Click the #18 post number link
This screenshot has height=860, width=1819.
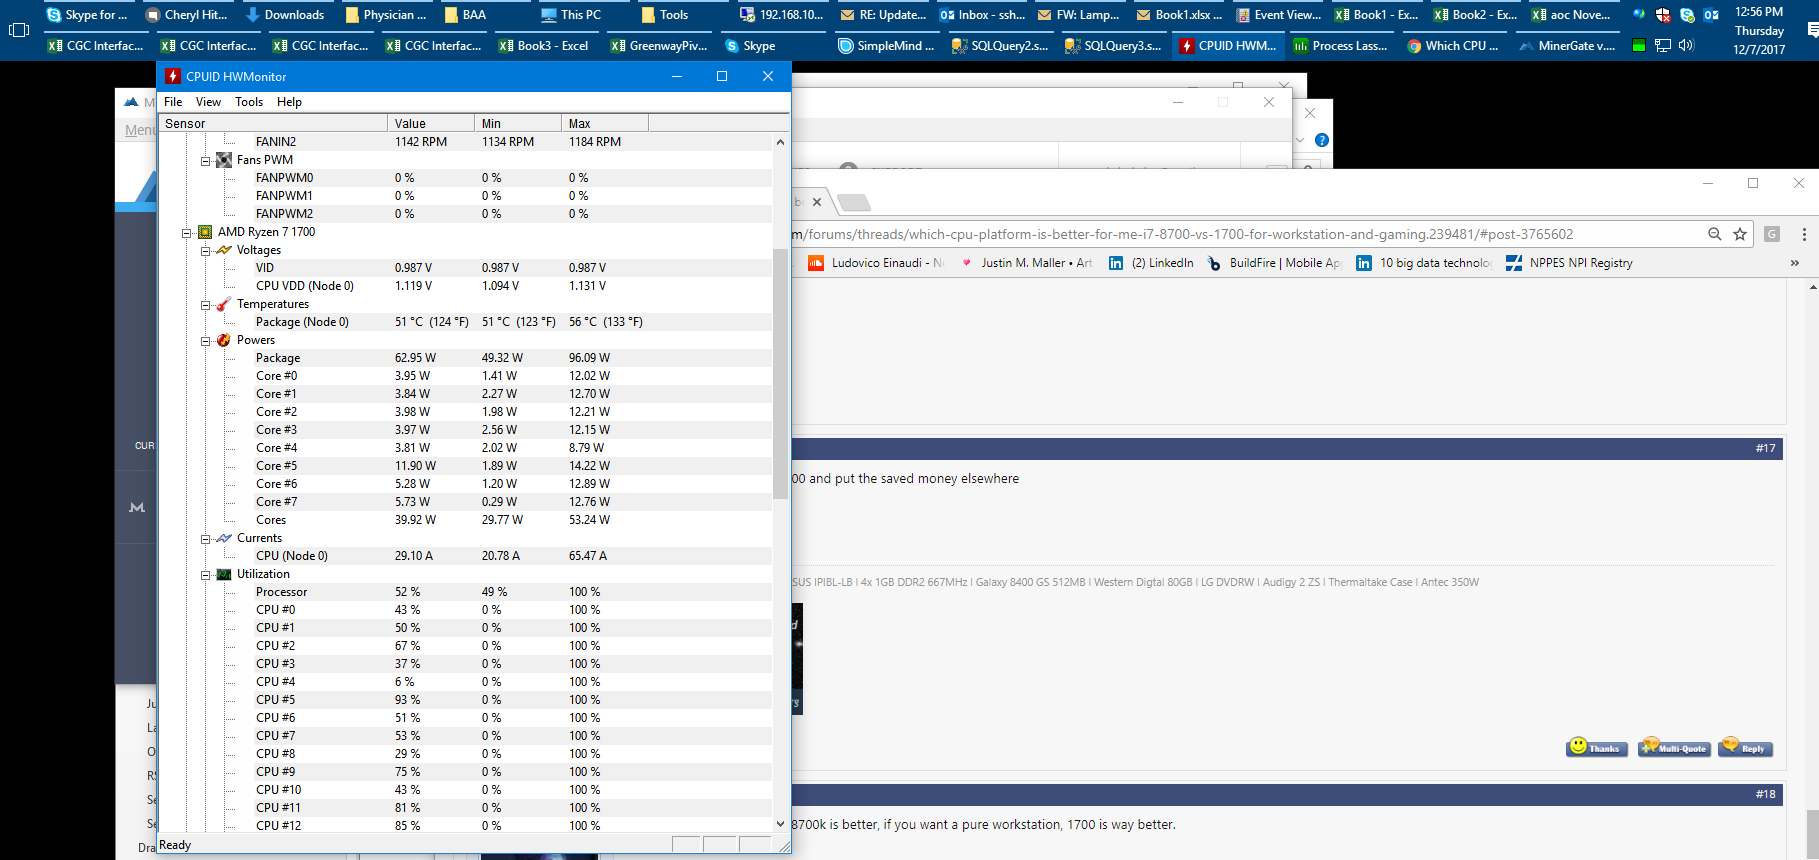pyautogui.click(x=1765, y=794)
